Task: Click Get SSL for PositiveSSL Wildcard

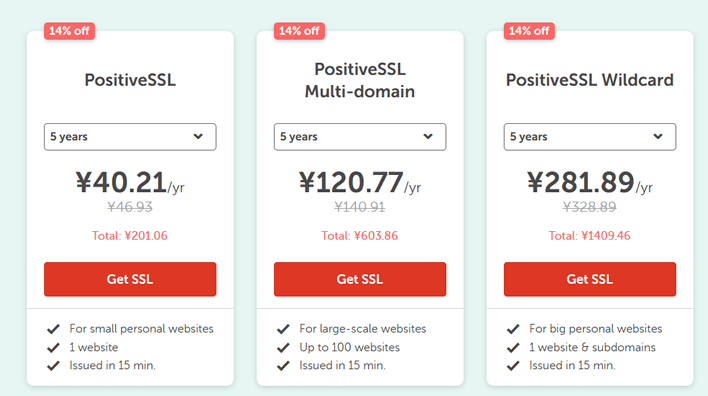Action: [x=590, y=279]
